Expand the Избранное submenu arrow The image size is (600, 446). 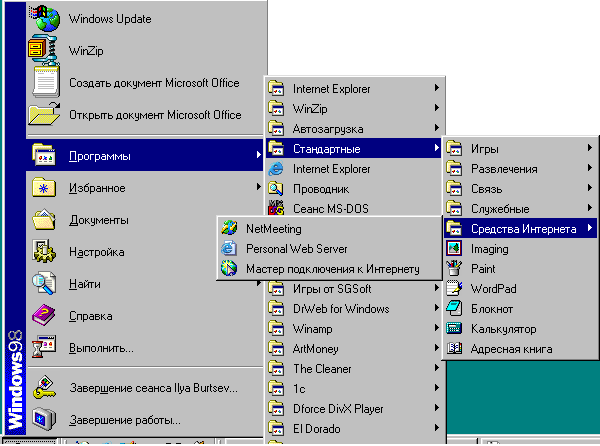click(257, 187)
